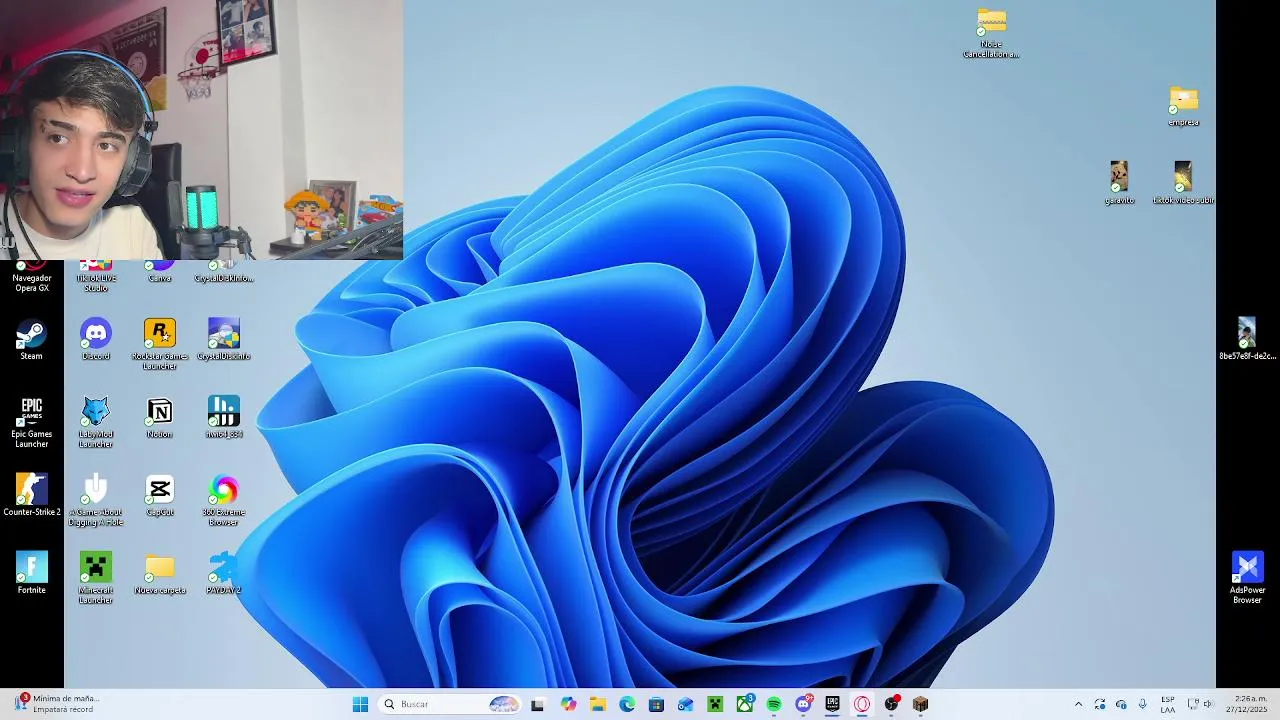Click the dark circular recorder taskbar icon
Screen dimensions: 1280x720
point(891,704)
